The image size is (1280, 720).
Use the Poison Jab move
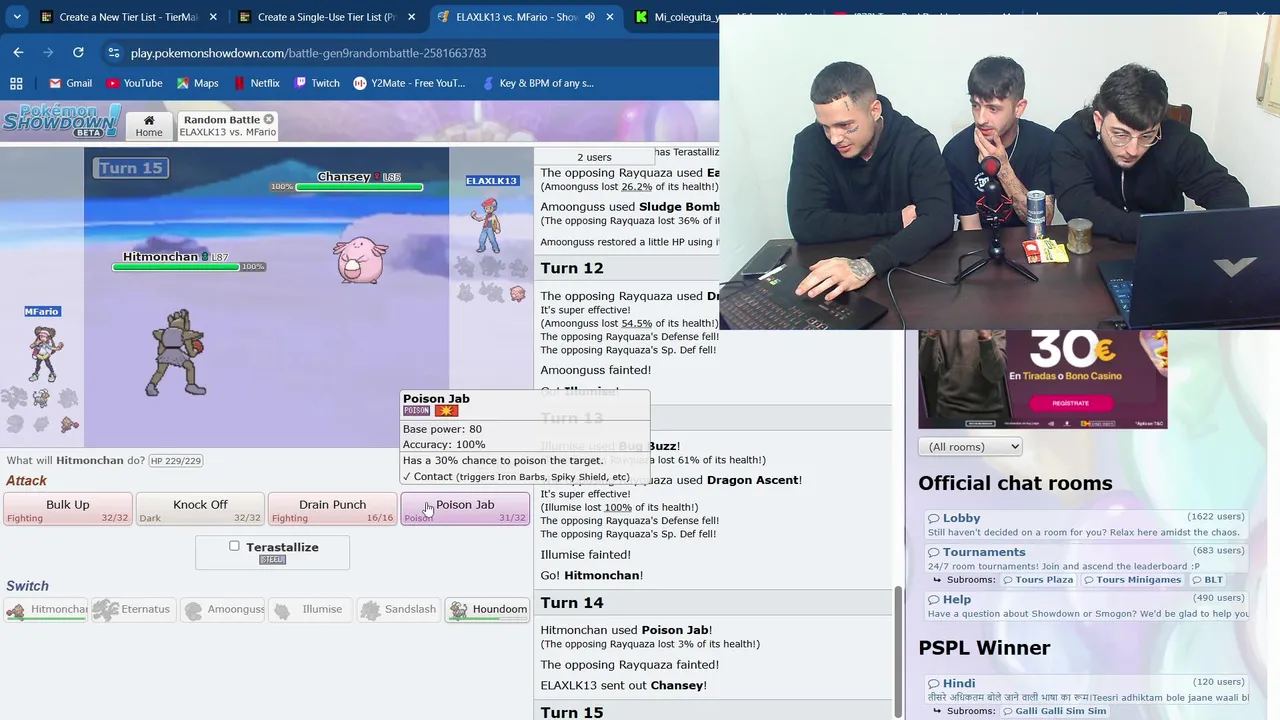465,509
